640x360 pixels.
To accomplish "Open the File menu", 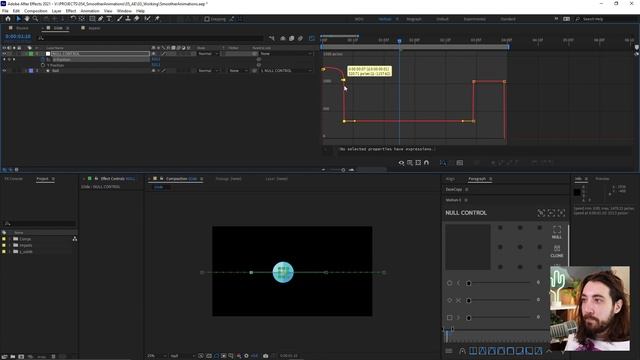I will click(5, 11).
